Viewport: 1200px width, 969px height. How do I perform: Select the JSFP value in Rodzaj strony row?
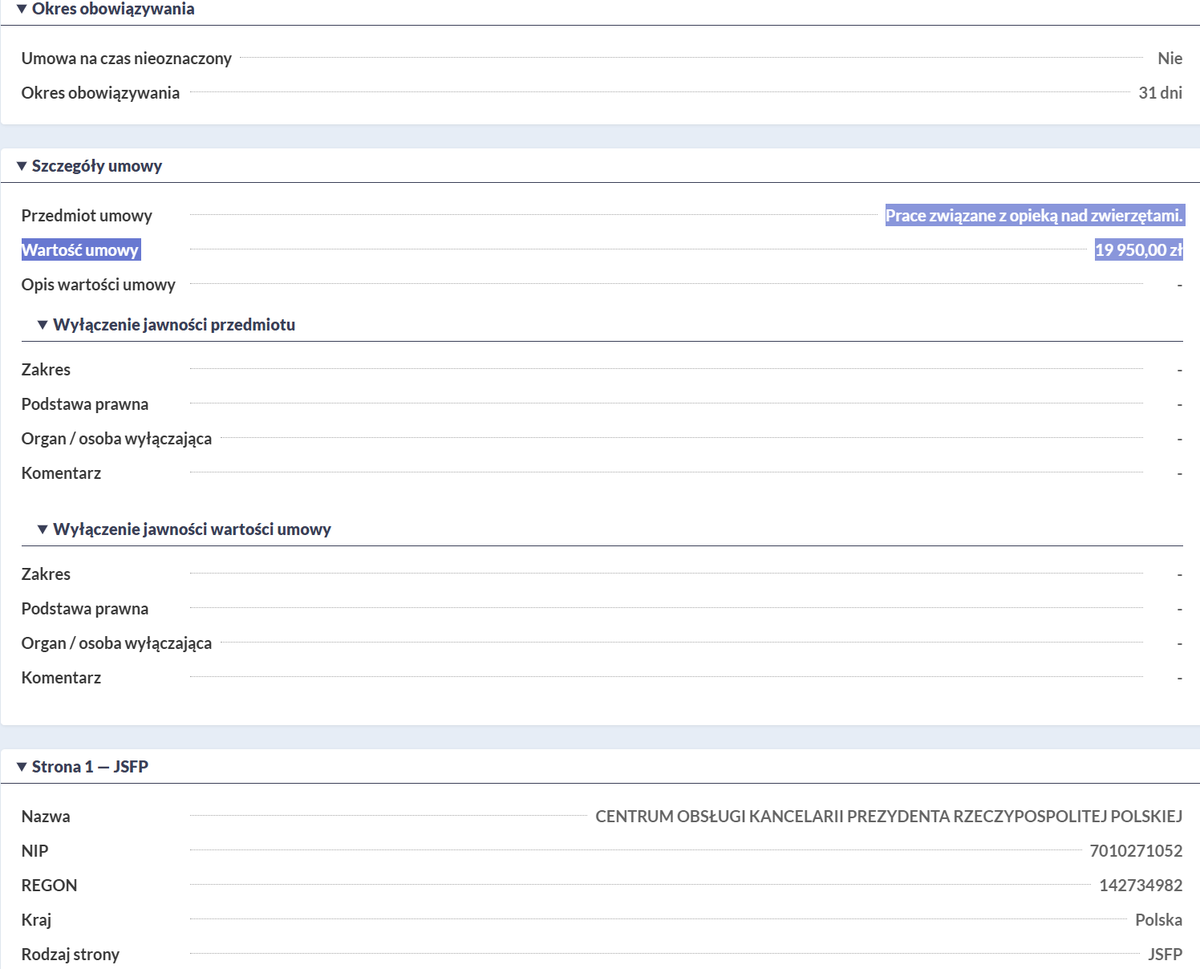1166,954
